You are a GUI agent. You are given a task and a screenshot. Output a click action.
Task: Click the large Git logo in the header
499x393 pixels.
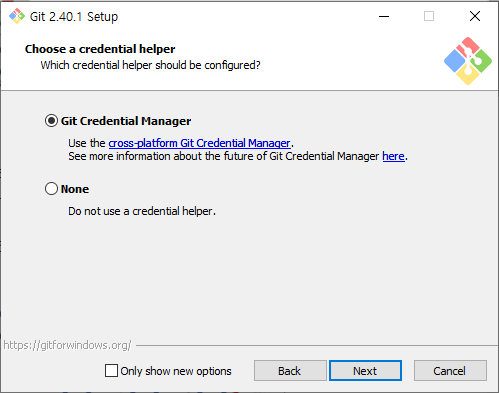click(x=468, y=61)
